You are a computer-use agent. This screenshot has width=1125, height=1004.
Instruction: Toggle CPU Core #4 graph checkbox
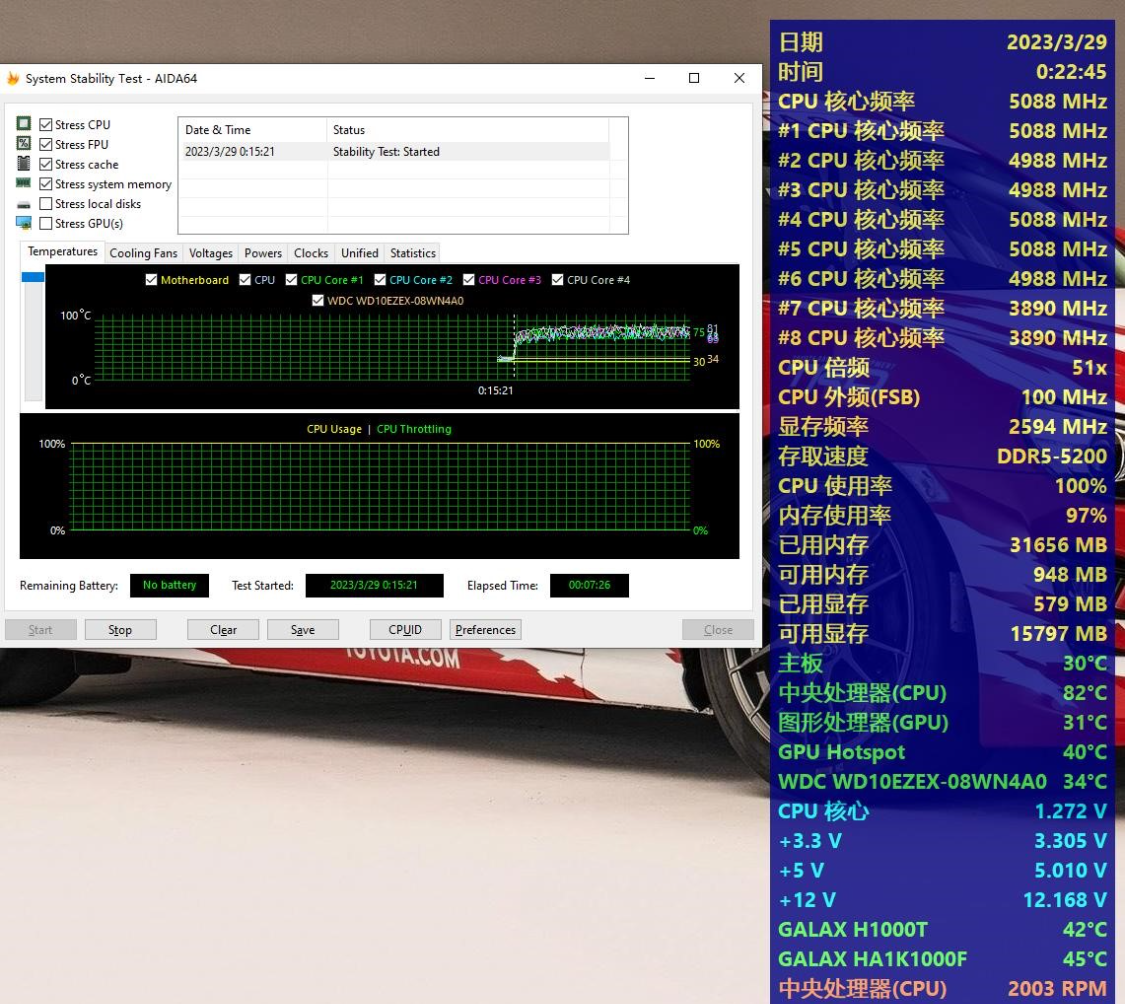(x=557, y=280)
